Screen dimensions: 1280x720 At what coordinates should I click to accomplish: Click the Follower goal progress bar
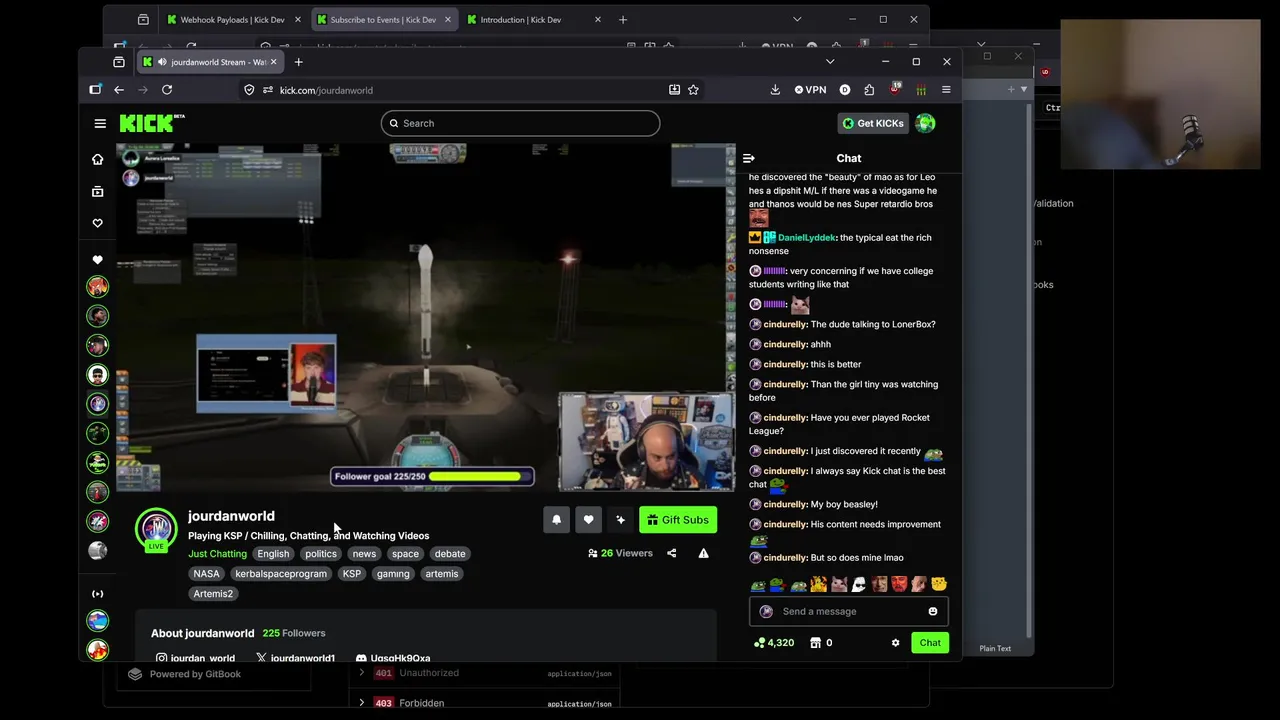432,477
